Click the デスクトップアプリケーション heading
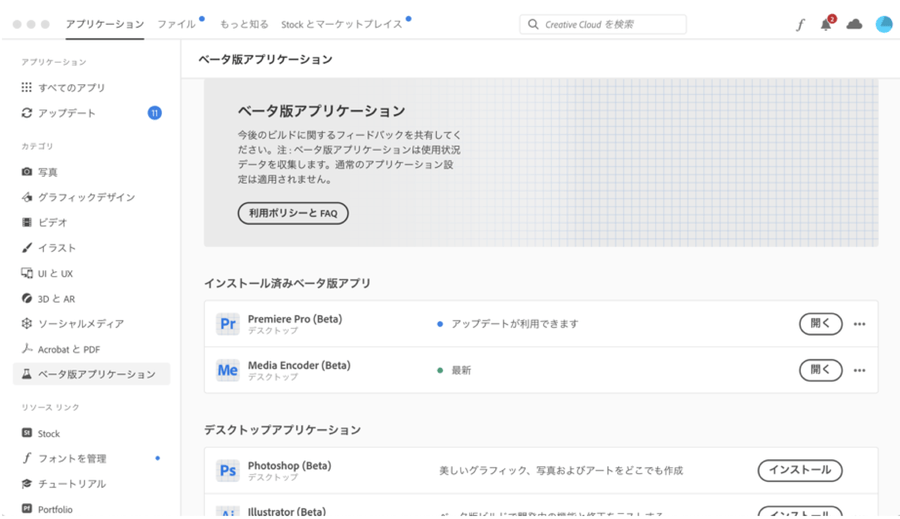Screen dimensions: 900x519 (x=282, y=430)
